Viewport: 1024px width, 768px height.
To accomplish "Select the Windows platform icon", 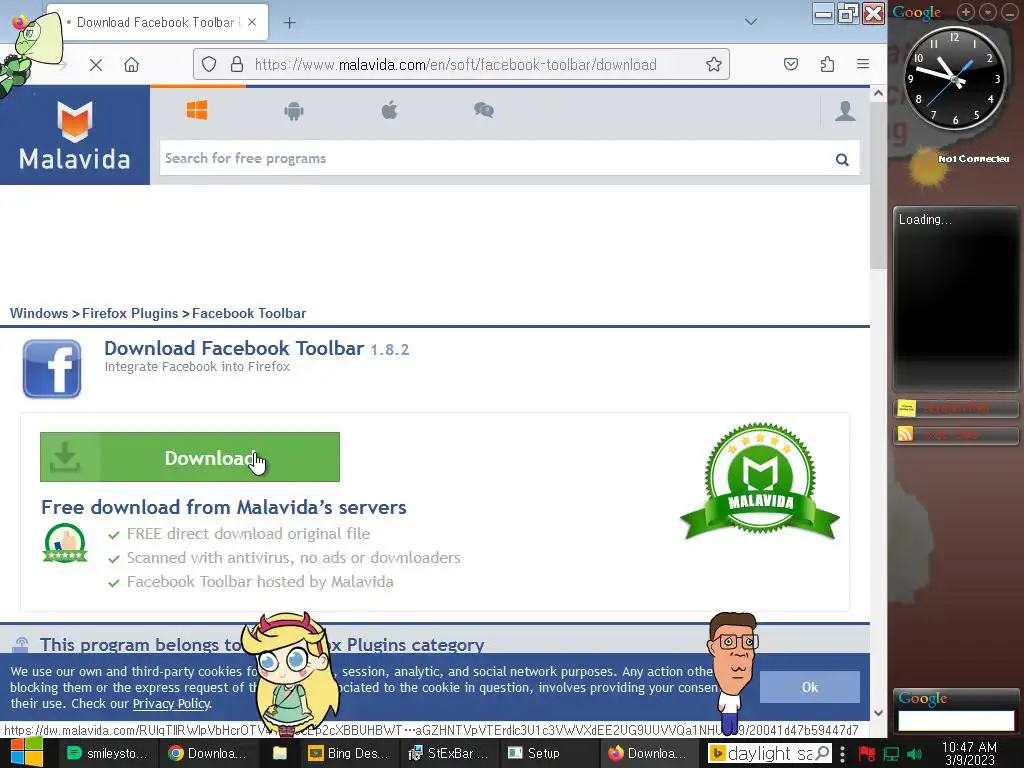I will click(197, 110).
